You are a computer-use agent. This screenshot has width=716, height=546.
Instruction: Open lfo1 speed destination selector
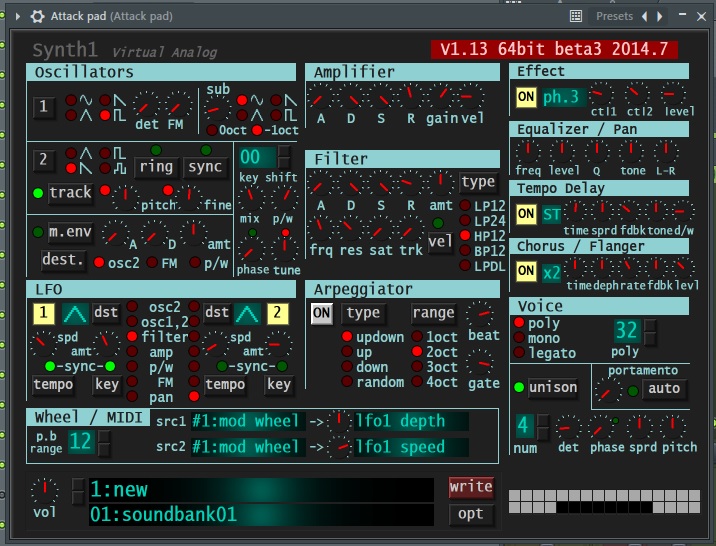pos(411,447)
